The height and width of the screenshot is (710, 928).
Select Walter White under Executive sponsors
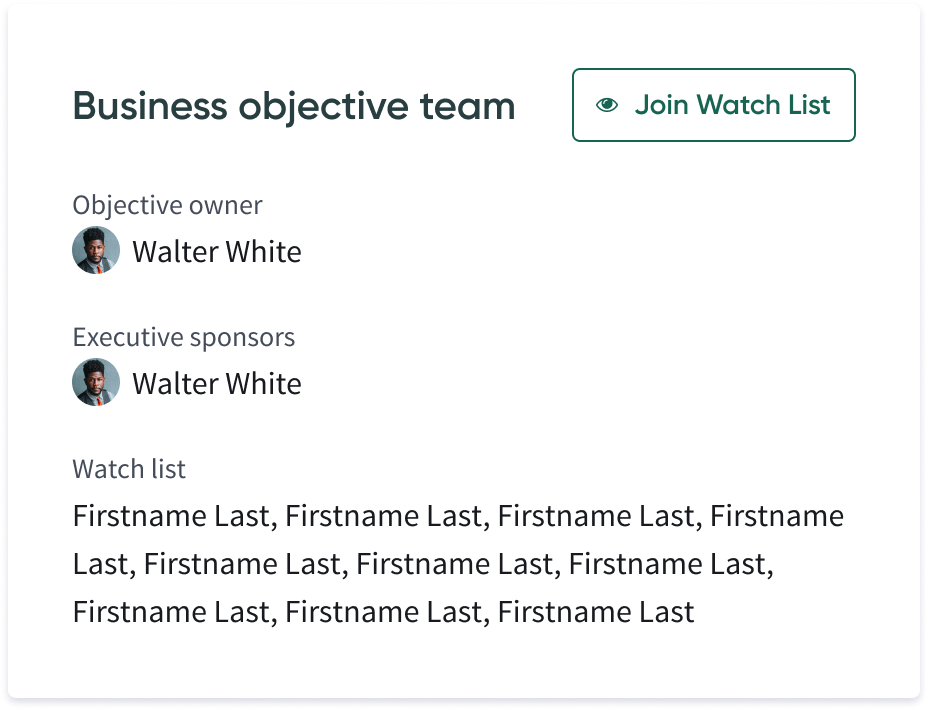point(217,383)
